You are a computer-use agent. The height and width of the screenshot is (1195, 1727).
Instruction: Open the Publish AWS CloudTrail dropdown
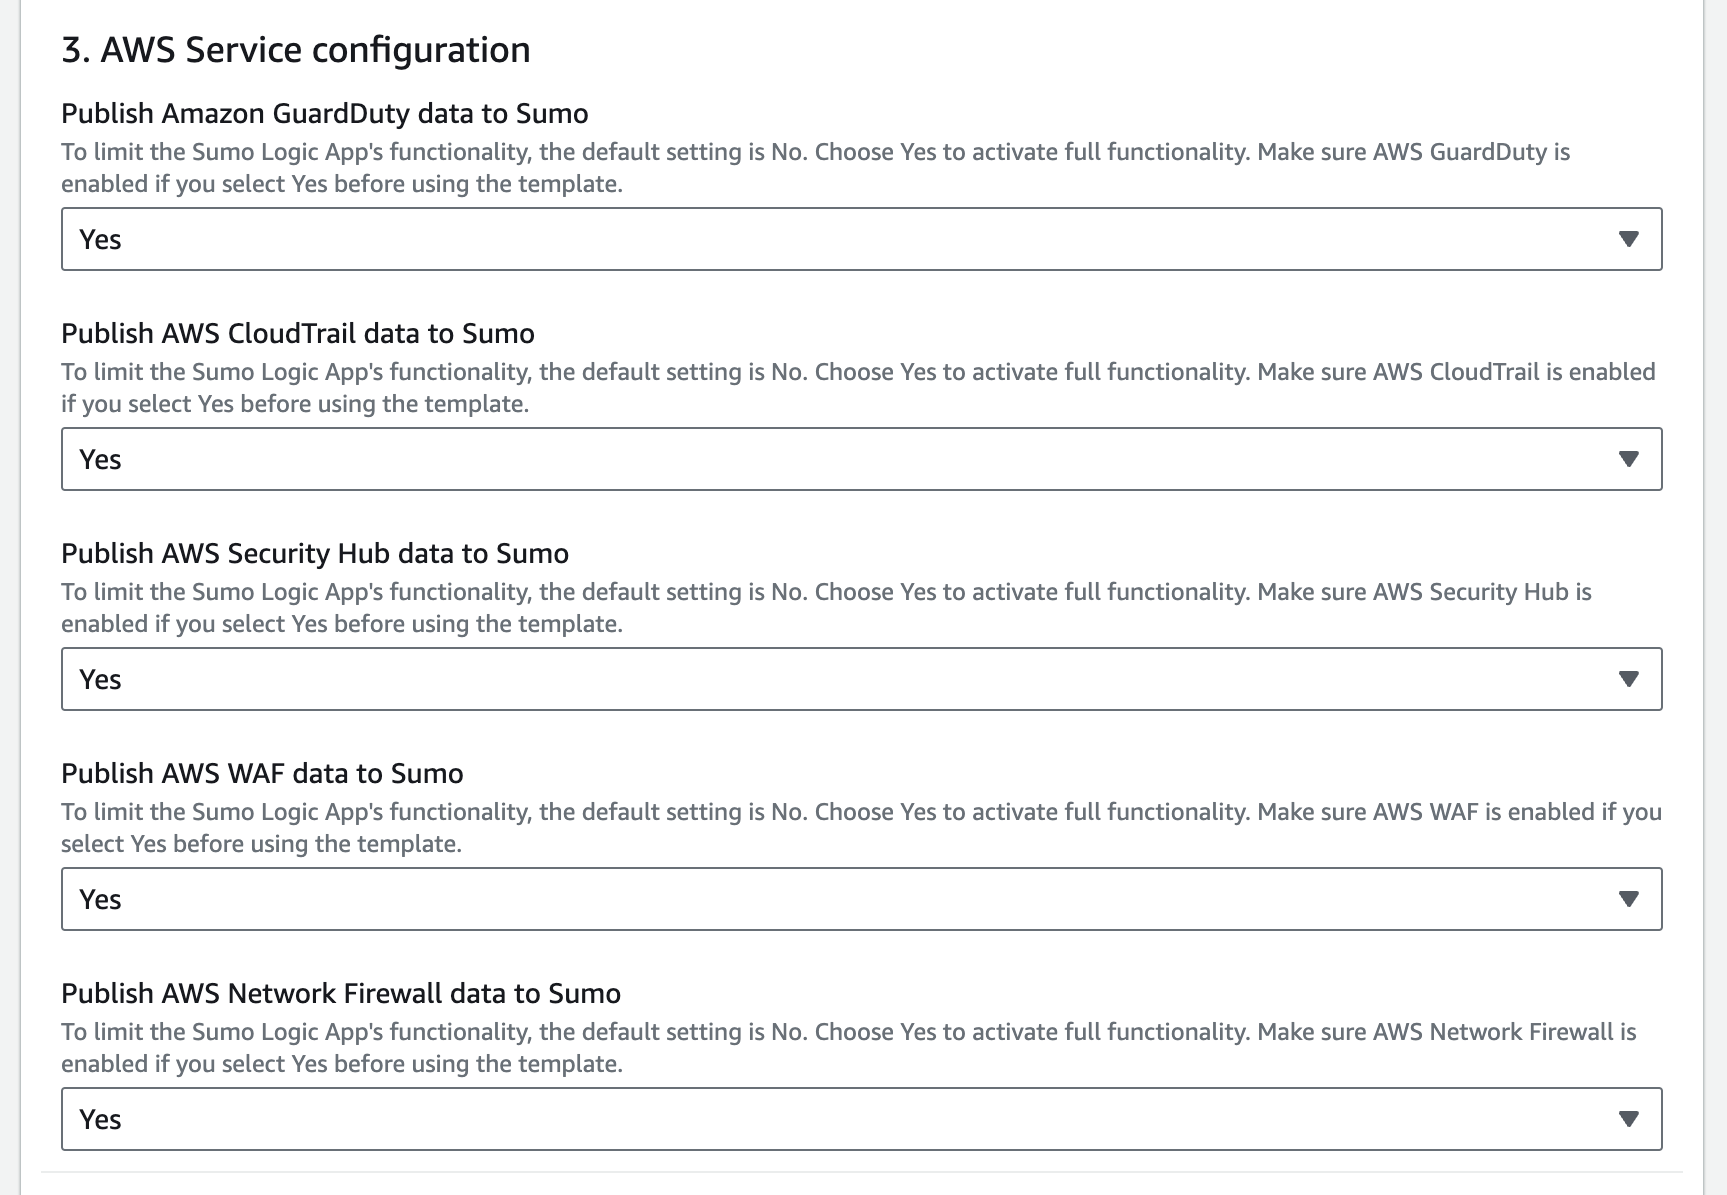(860, 459)
